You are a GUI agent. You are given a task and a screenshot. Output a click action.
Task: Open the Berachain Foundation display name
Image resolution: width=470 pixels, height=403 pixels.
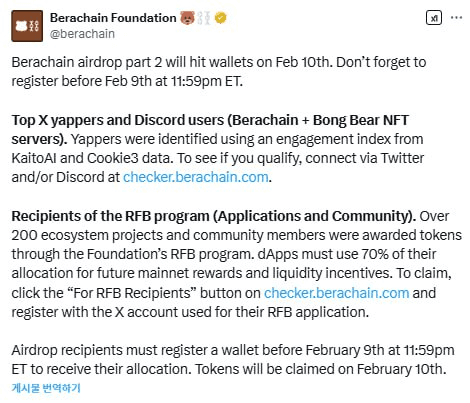[113, 18]
